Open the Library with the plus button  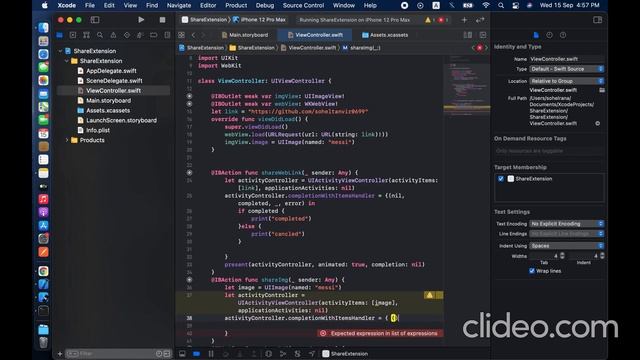tap(464, 20)
